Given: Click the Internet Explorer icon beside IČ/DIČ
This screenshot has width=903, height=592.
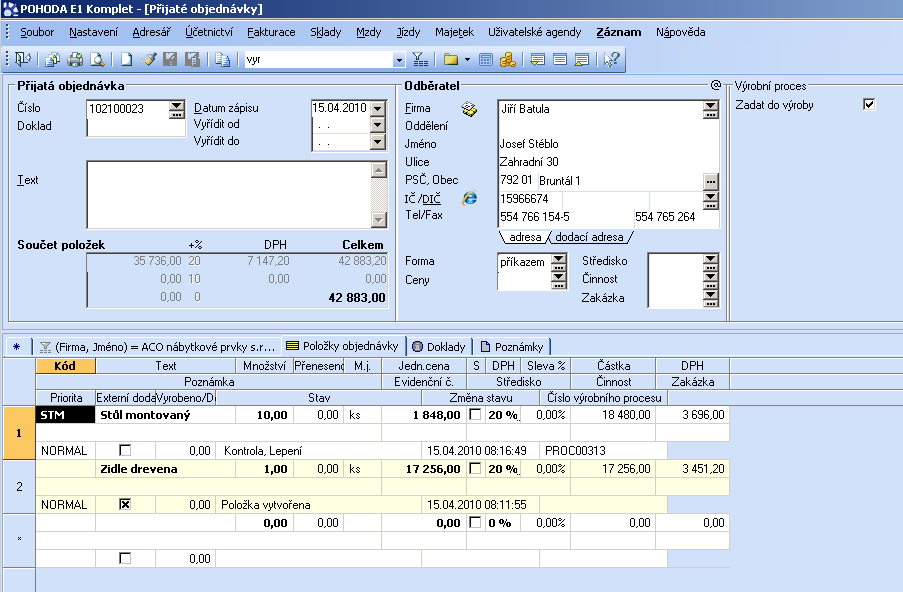Looking at the screenshot, I should coord(470,198).
